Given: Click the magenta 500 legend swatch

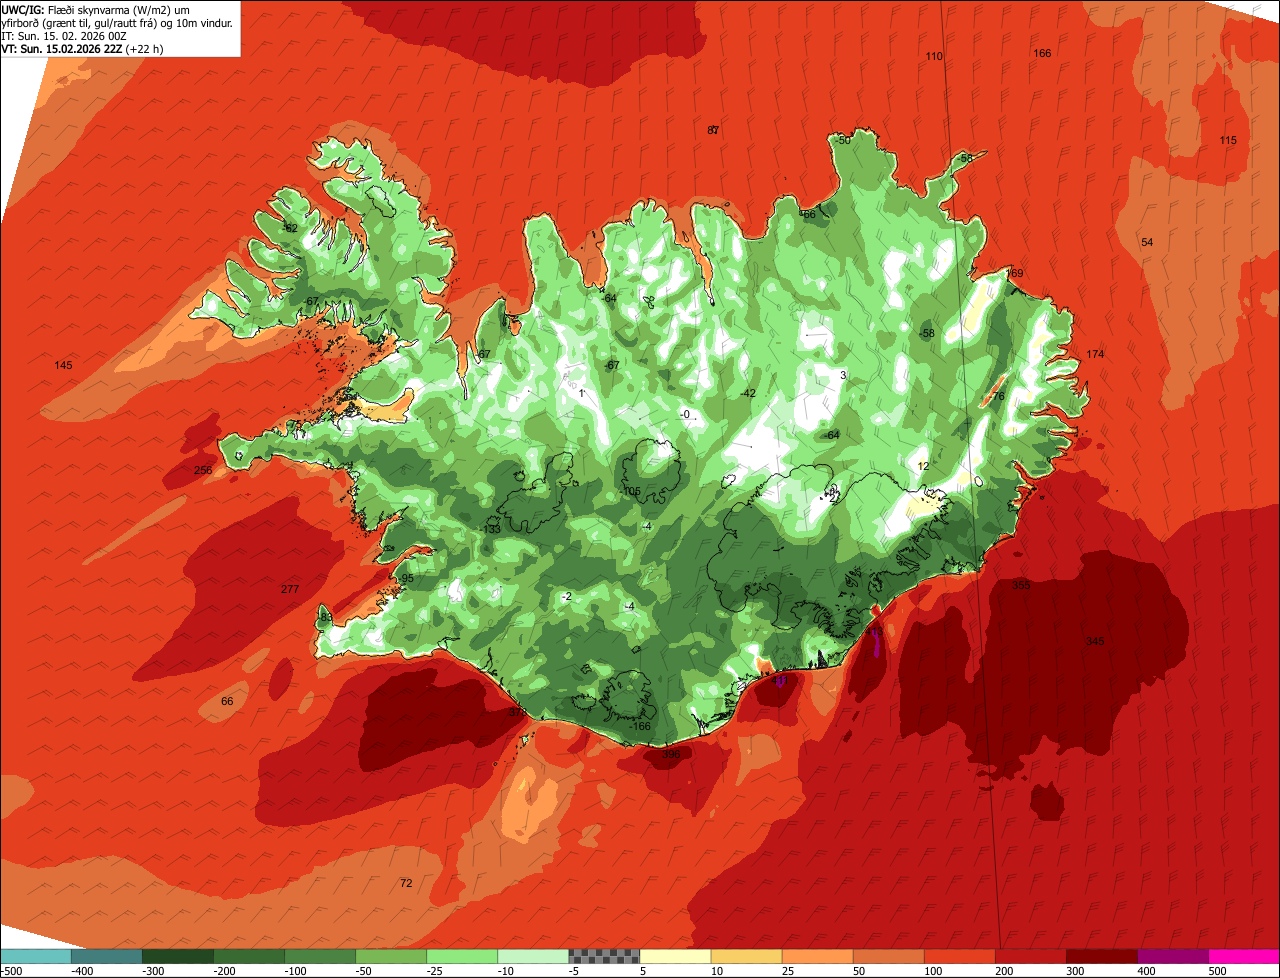Looking at the screenshot, I should click(x=1243, y=956).
